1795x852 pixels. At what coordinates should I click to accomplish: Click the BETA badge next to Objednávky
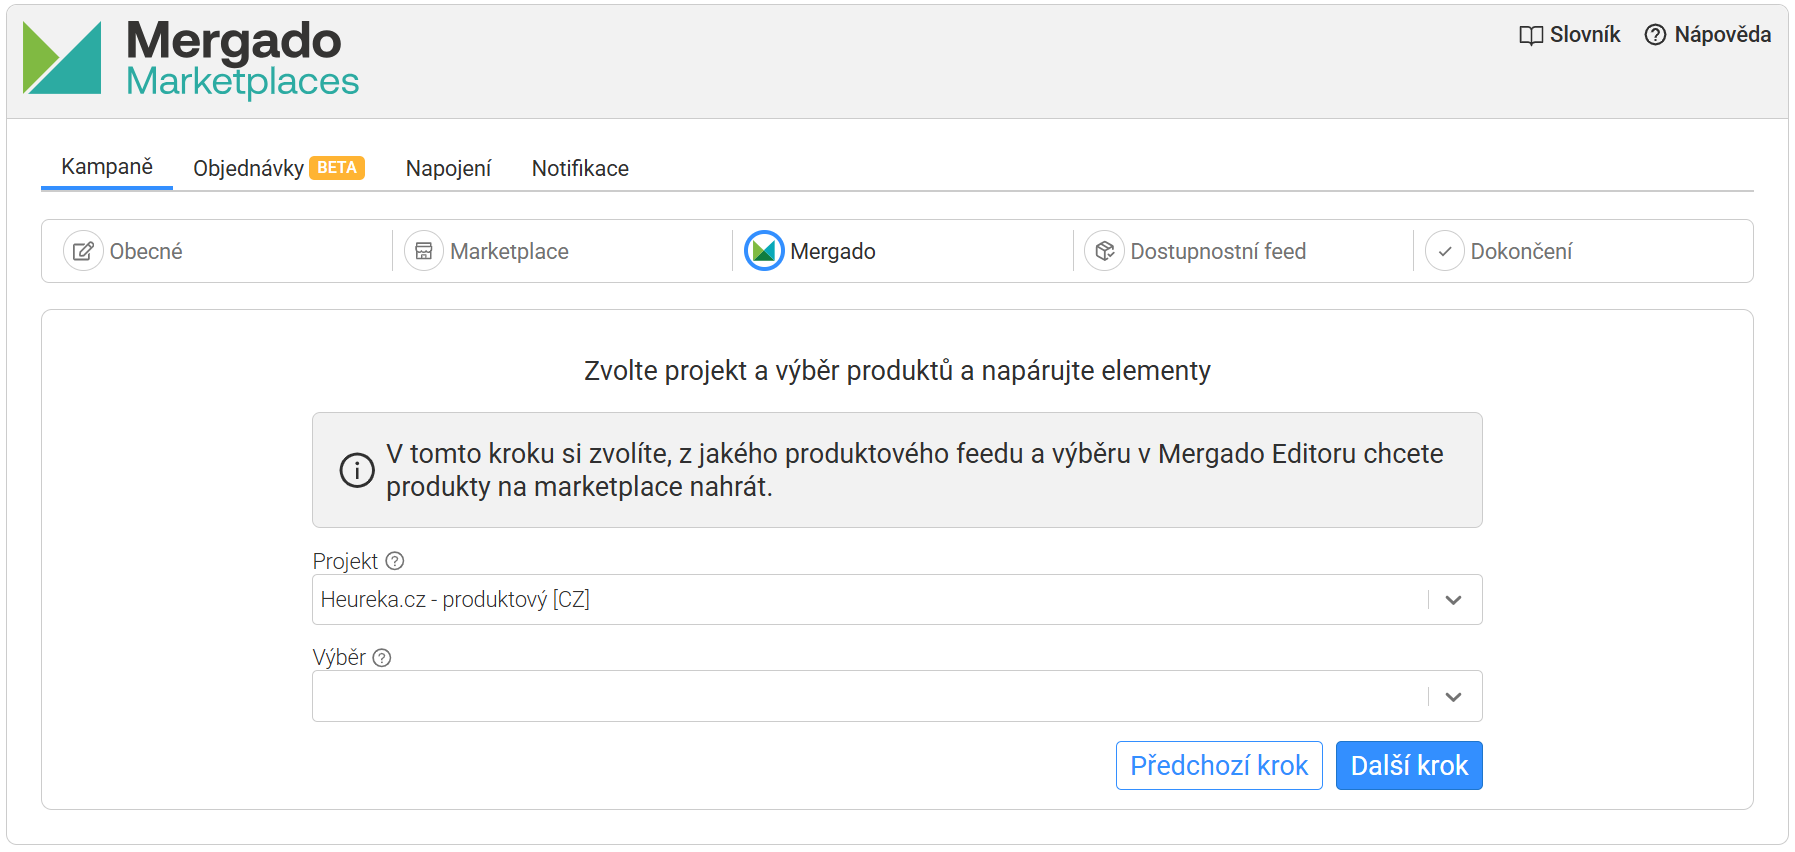pos(337,168)
